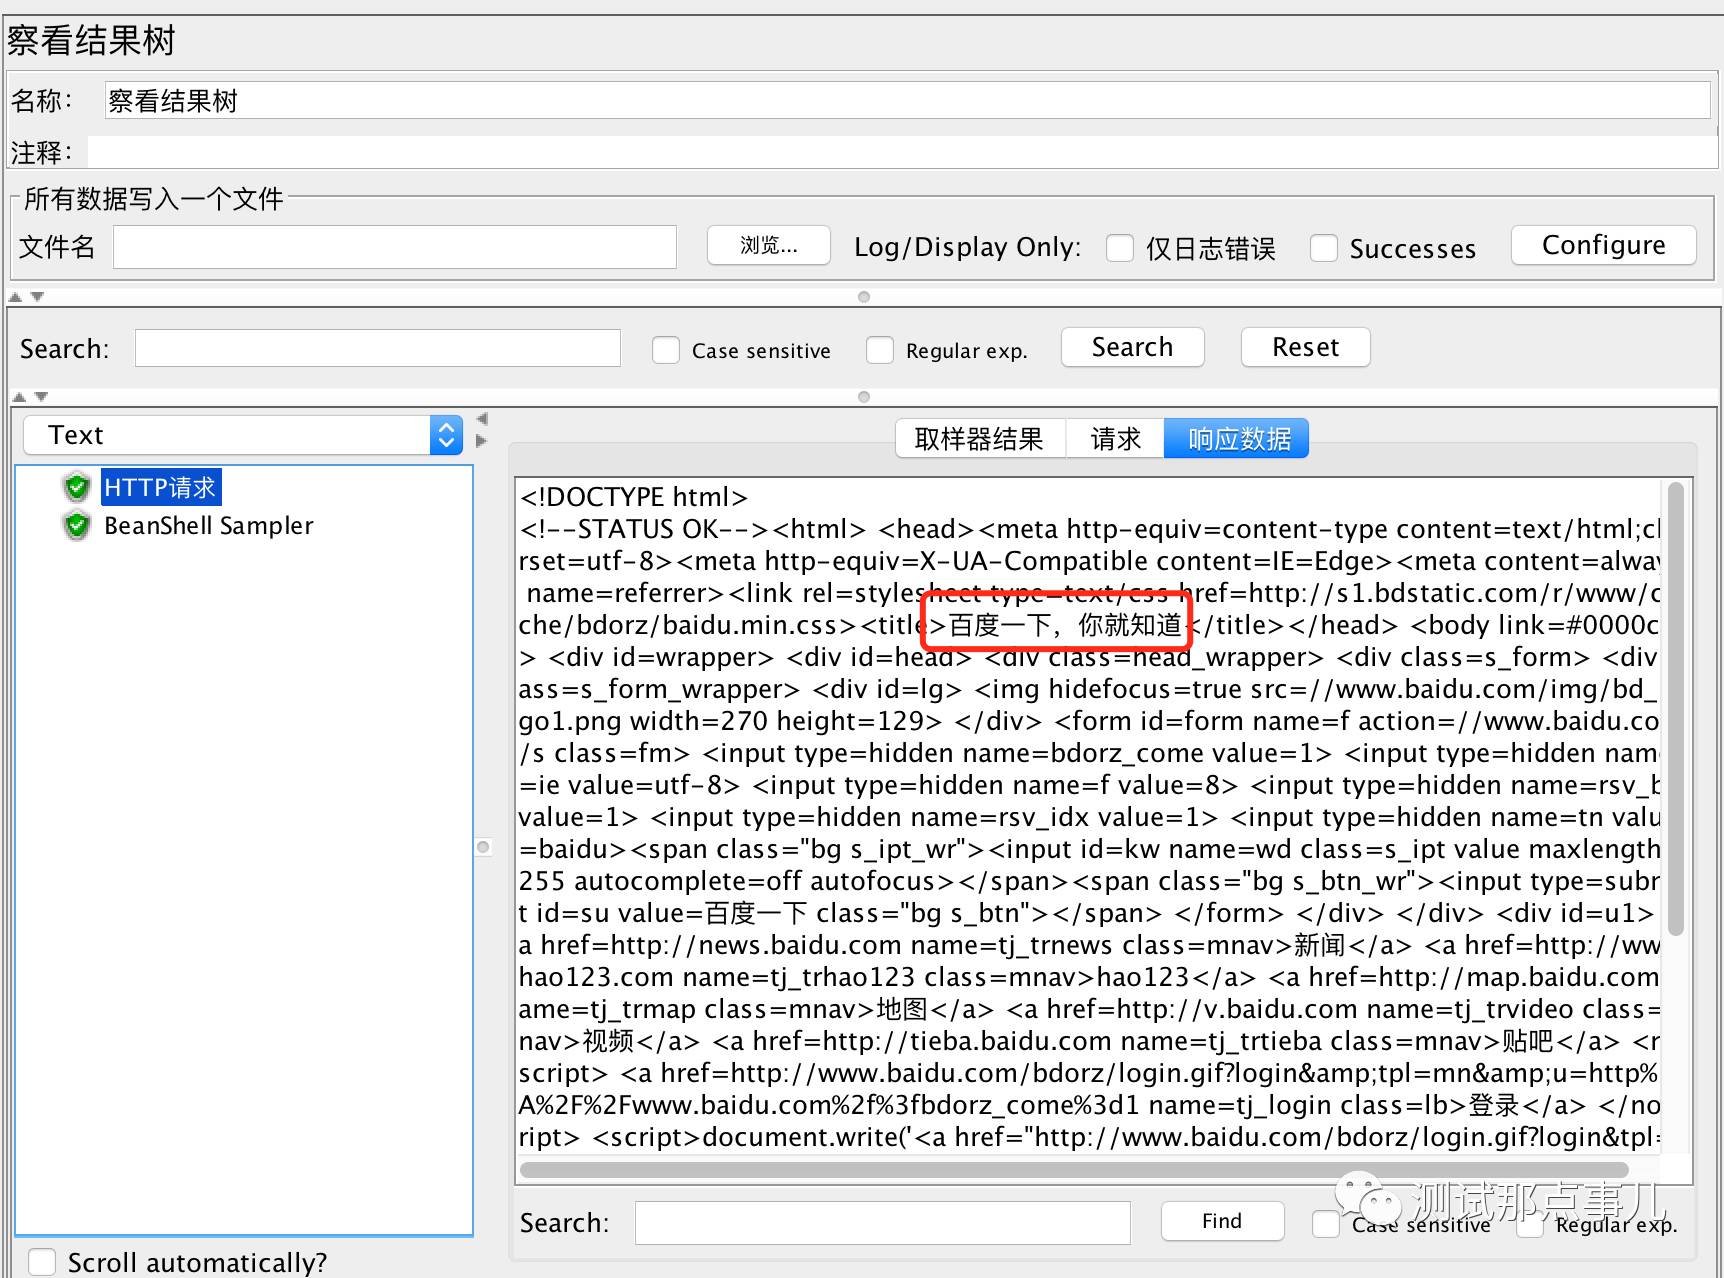Click the Find button

pyautogui.click(x=1222, y=1221)
